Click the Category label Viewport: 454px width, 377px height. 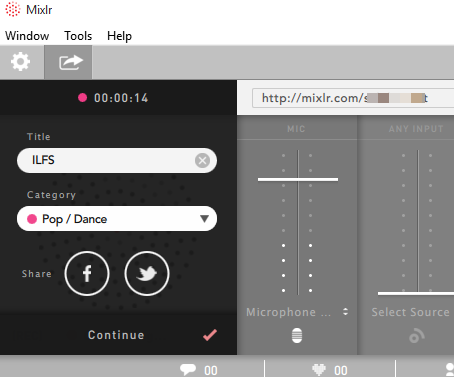point(51,195)
